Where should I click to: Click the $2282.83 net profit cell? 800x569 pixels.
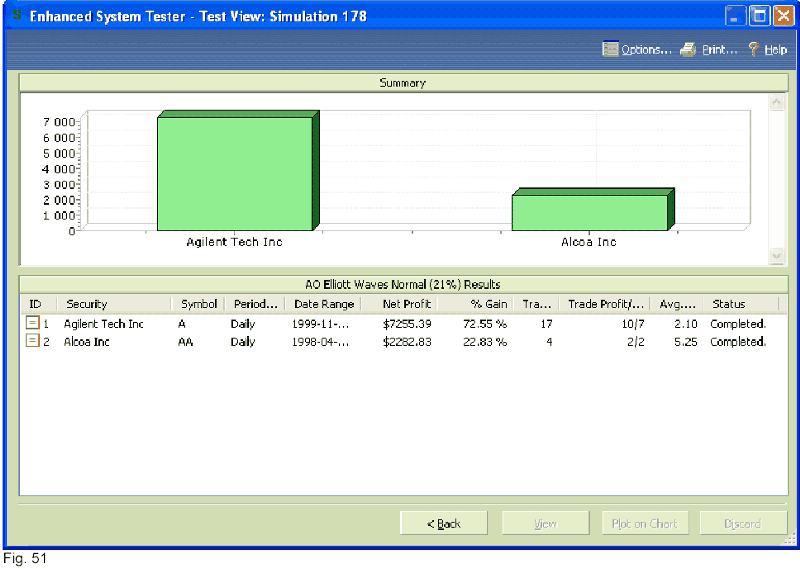click(407, 341)
